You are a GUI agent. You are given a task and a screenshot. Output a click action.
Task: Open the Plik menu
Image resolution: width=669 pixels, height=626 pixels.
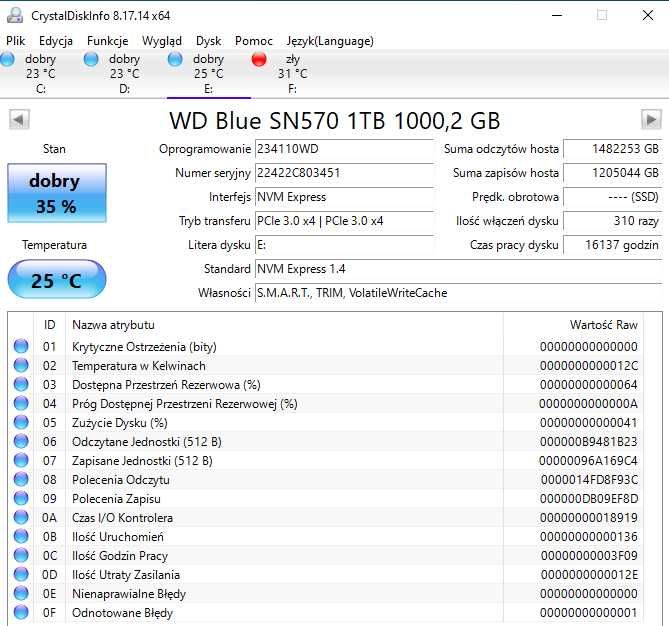(16, 41)
